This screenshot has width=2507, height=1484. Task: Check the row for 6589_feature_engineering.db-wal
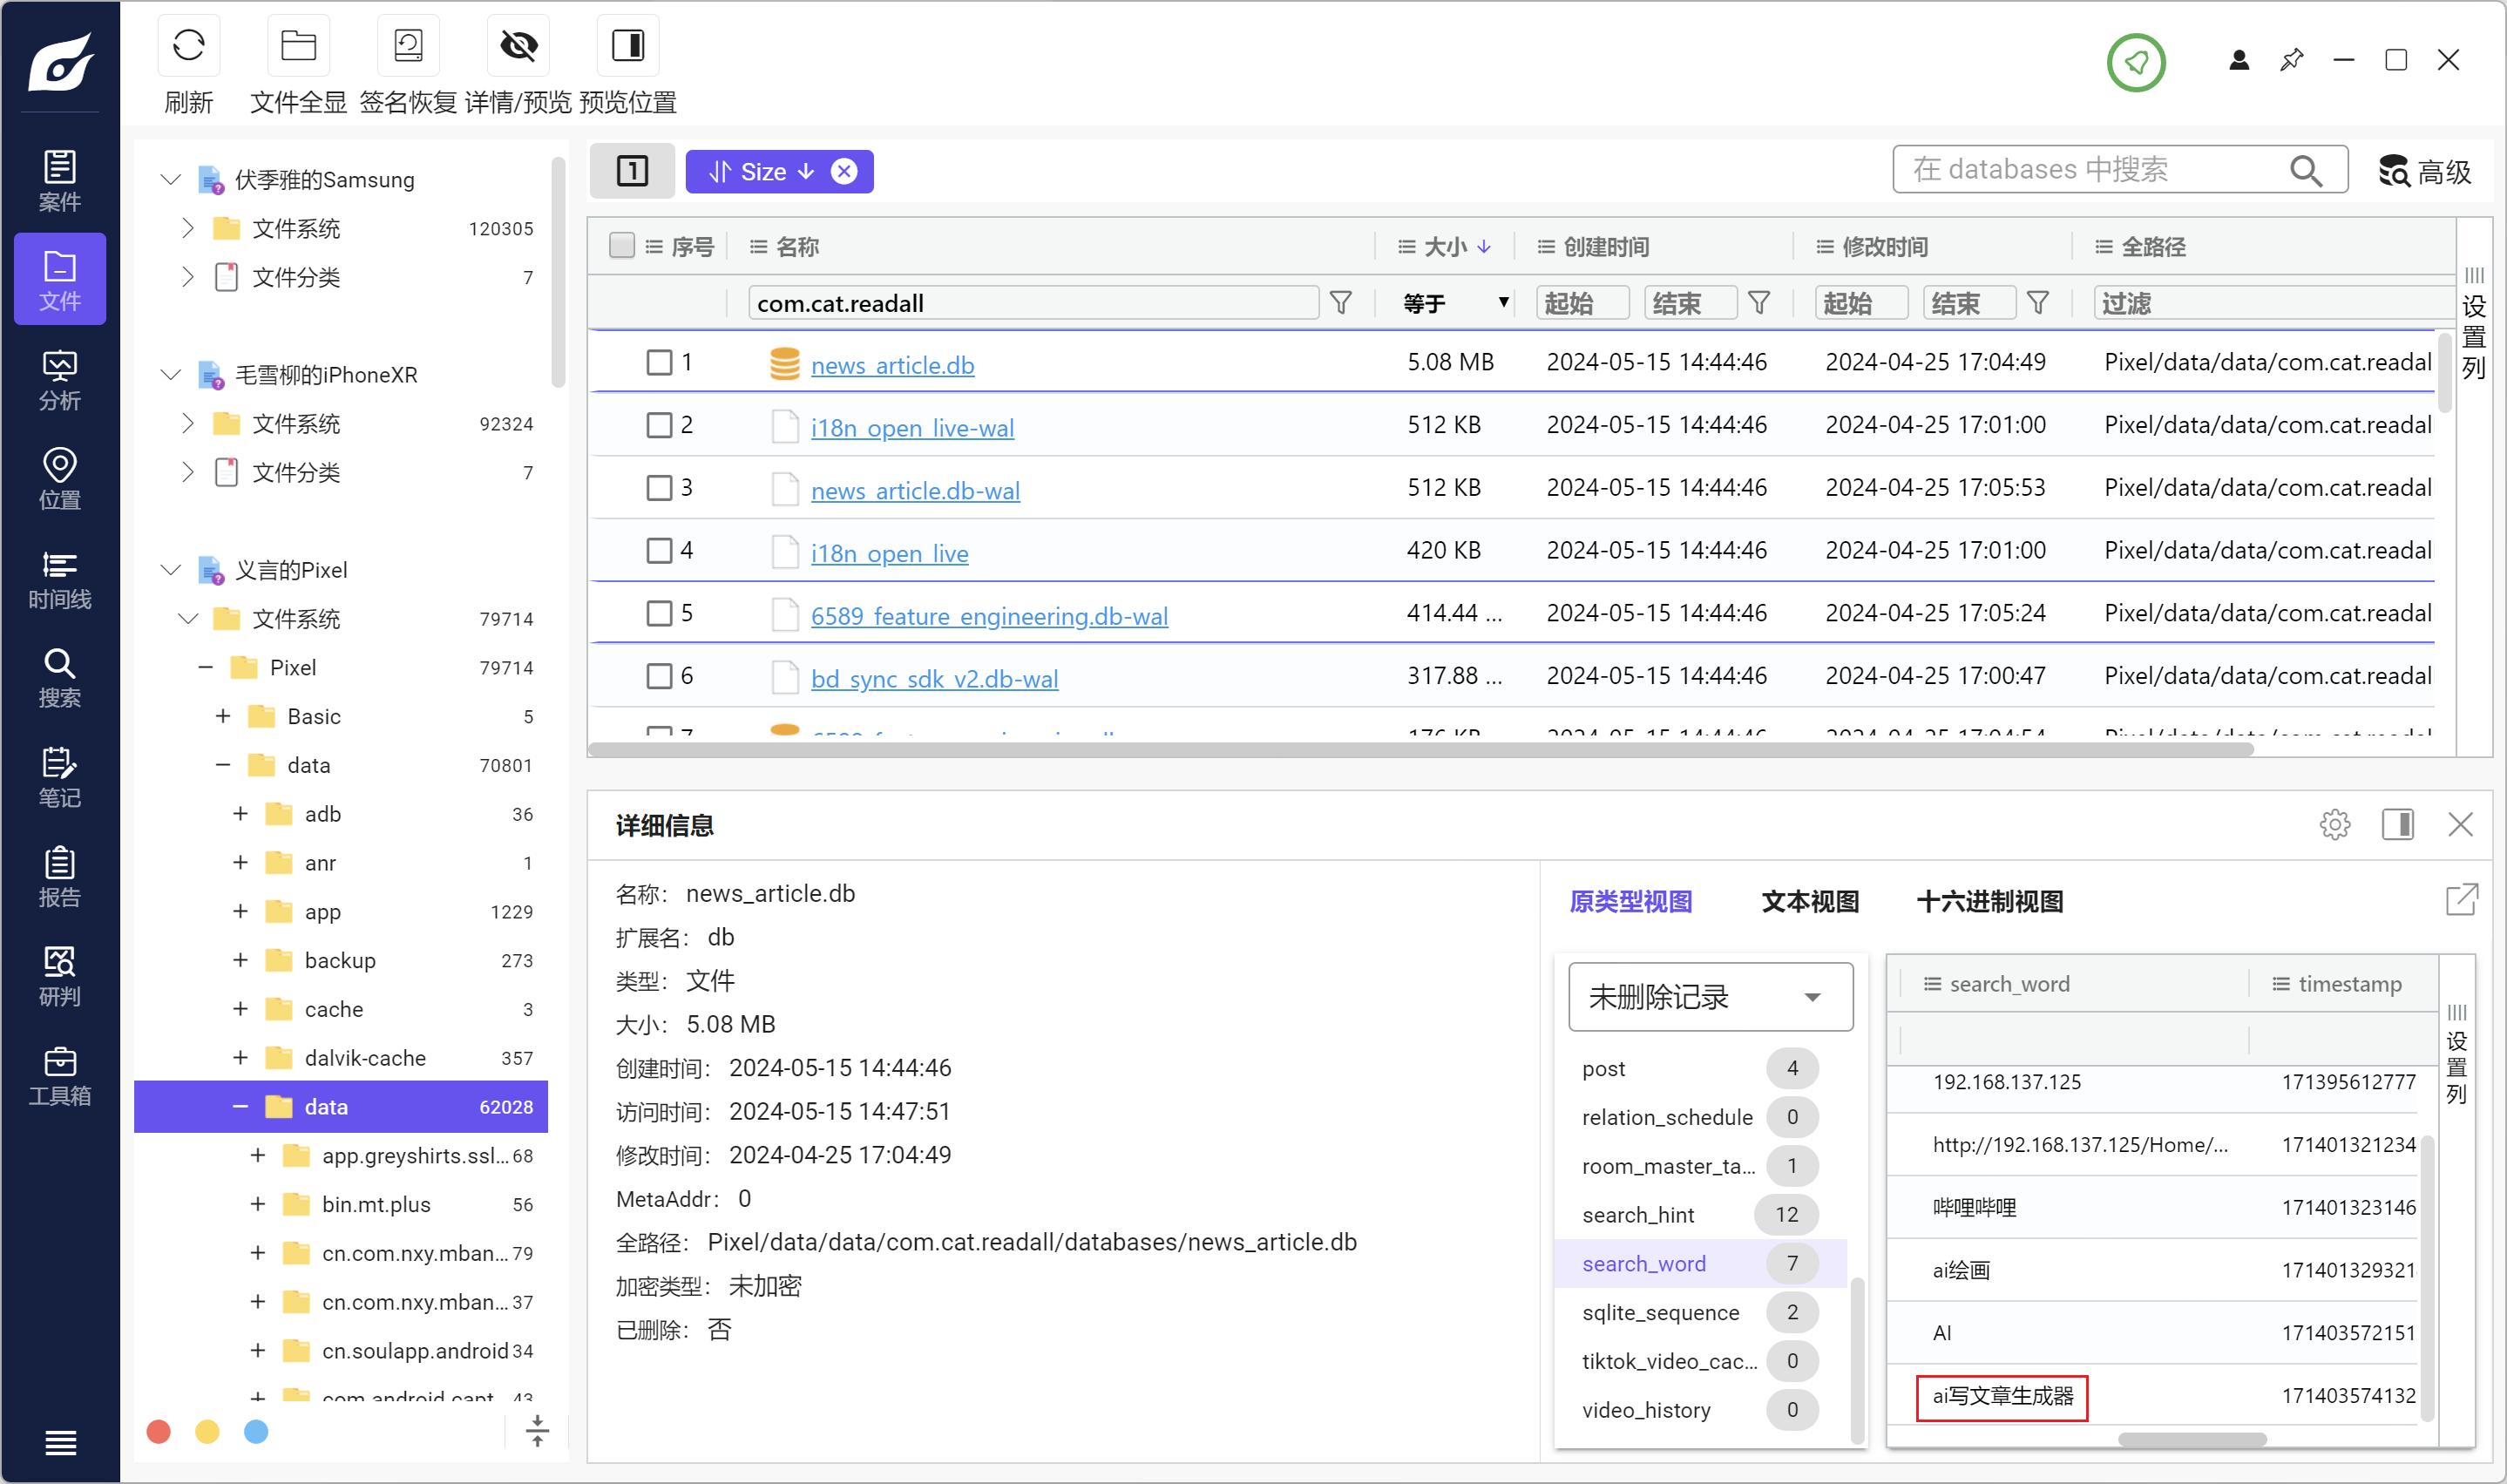659,613
